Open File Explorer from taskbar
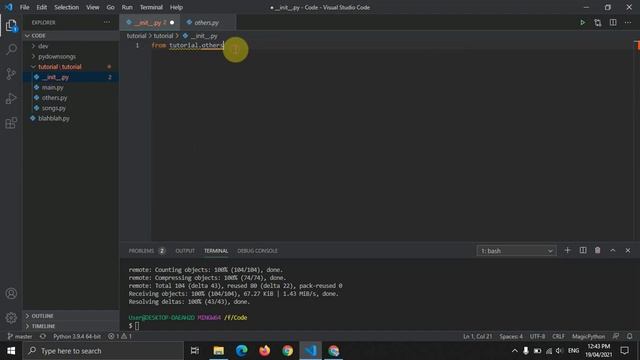The image size is (640, 360). point(218,351)
